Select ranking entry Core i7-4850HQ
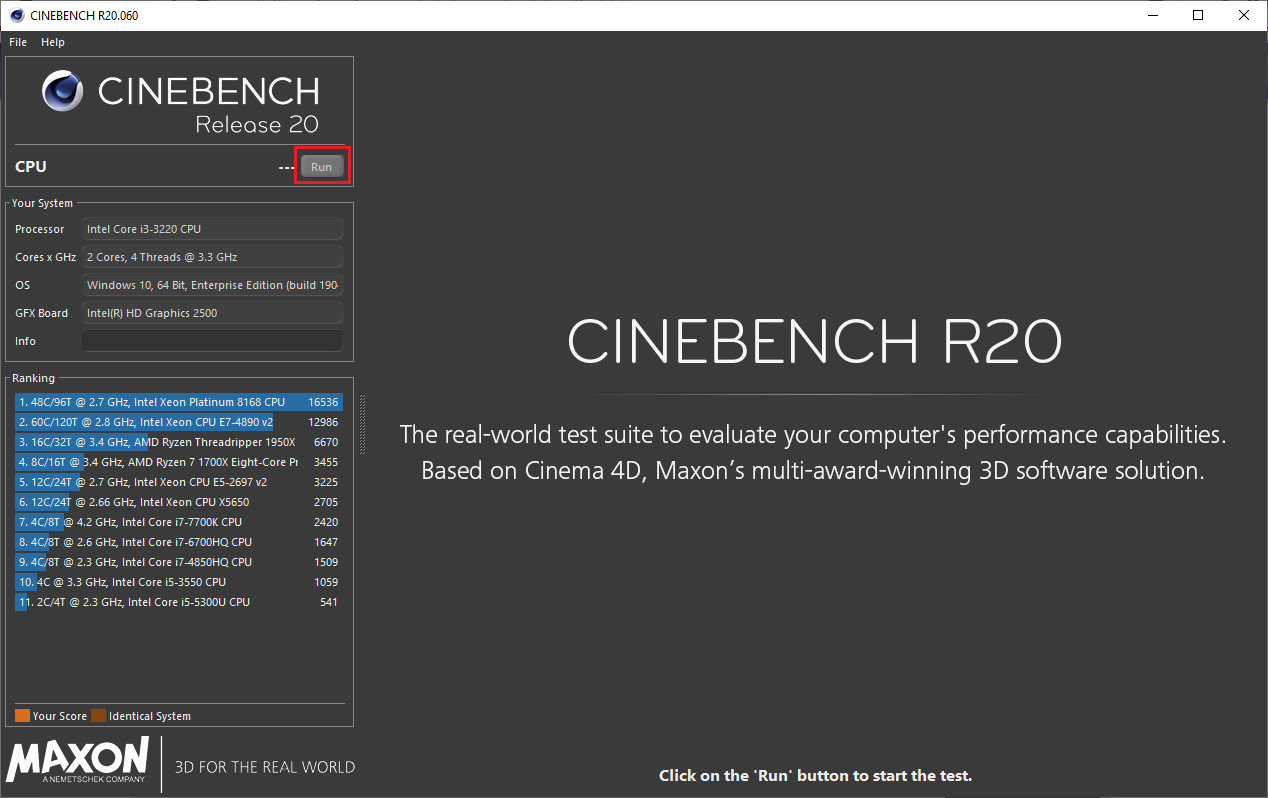Viewport: 1268px width, 798px height. tap(179, 562)
